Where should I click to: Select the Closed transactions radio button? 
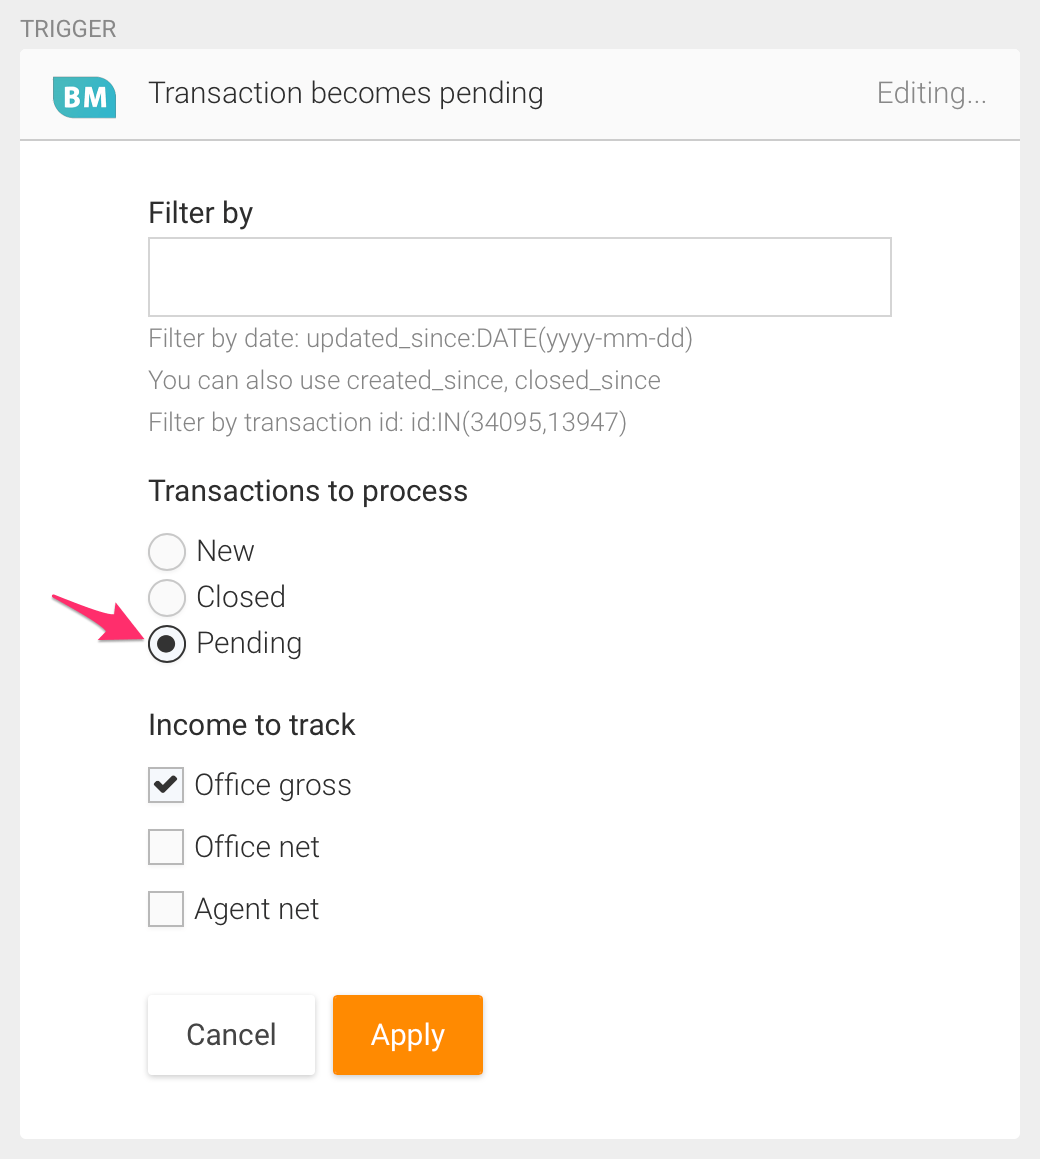click(167, 597)
